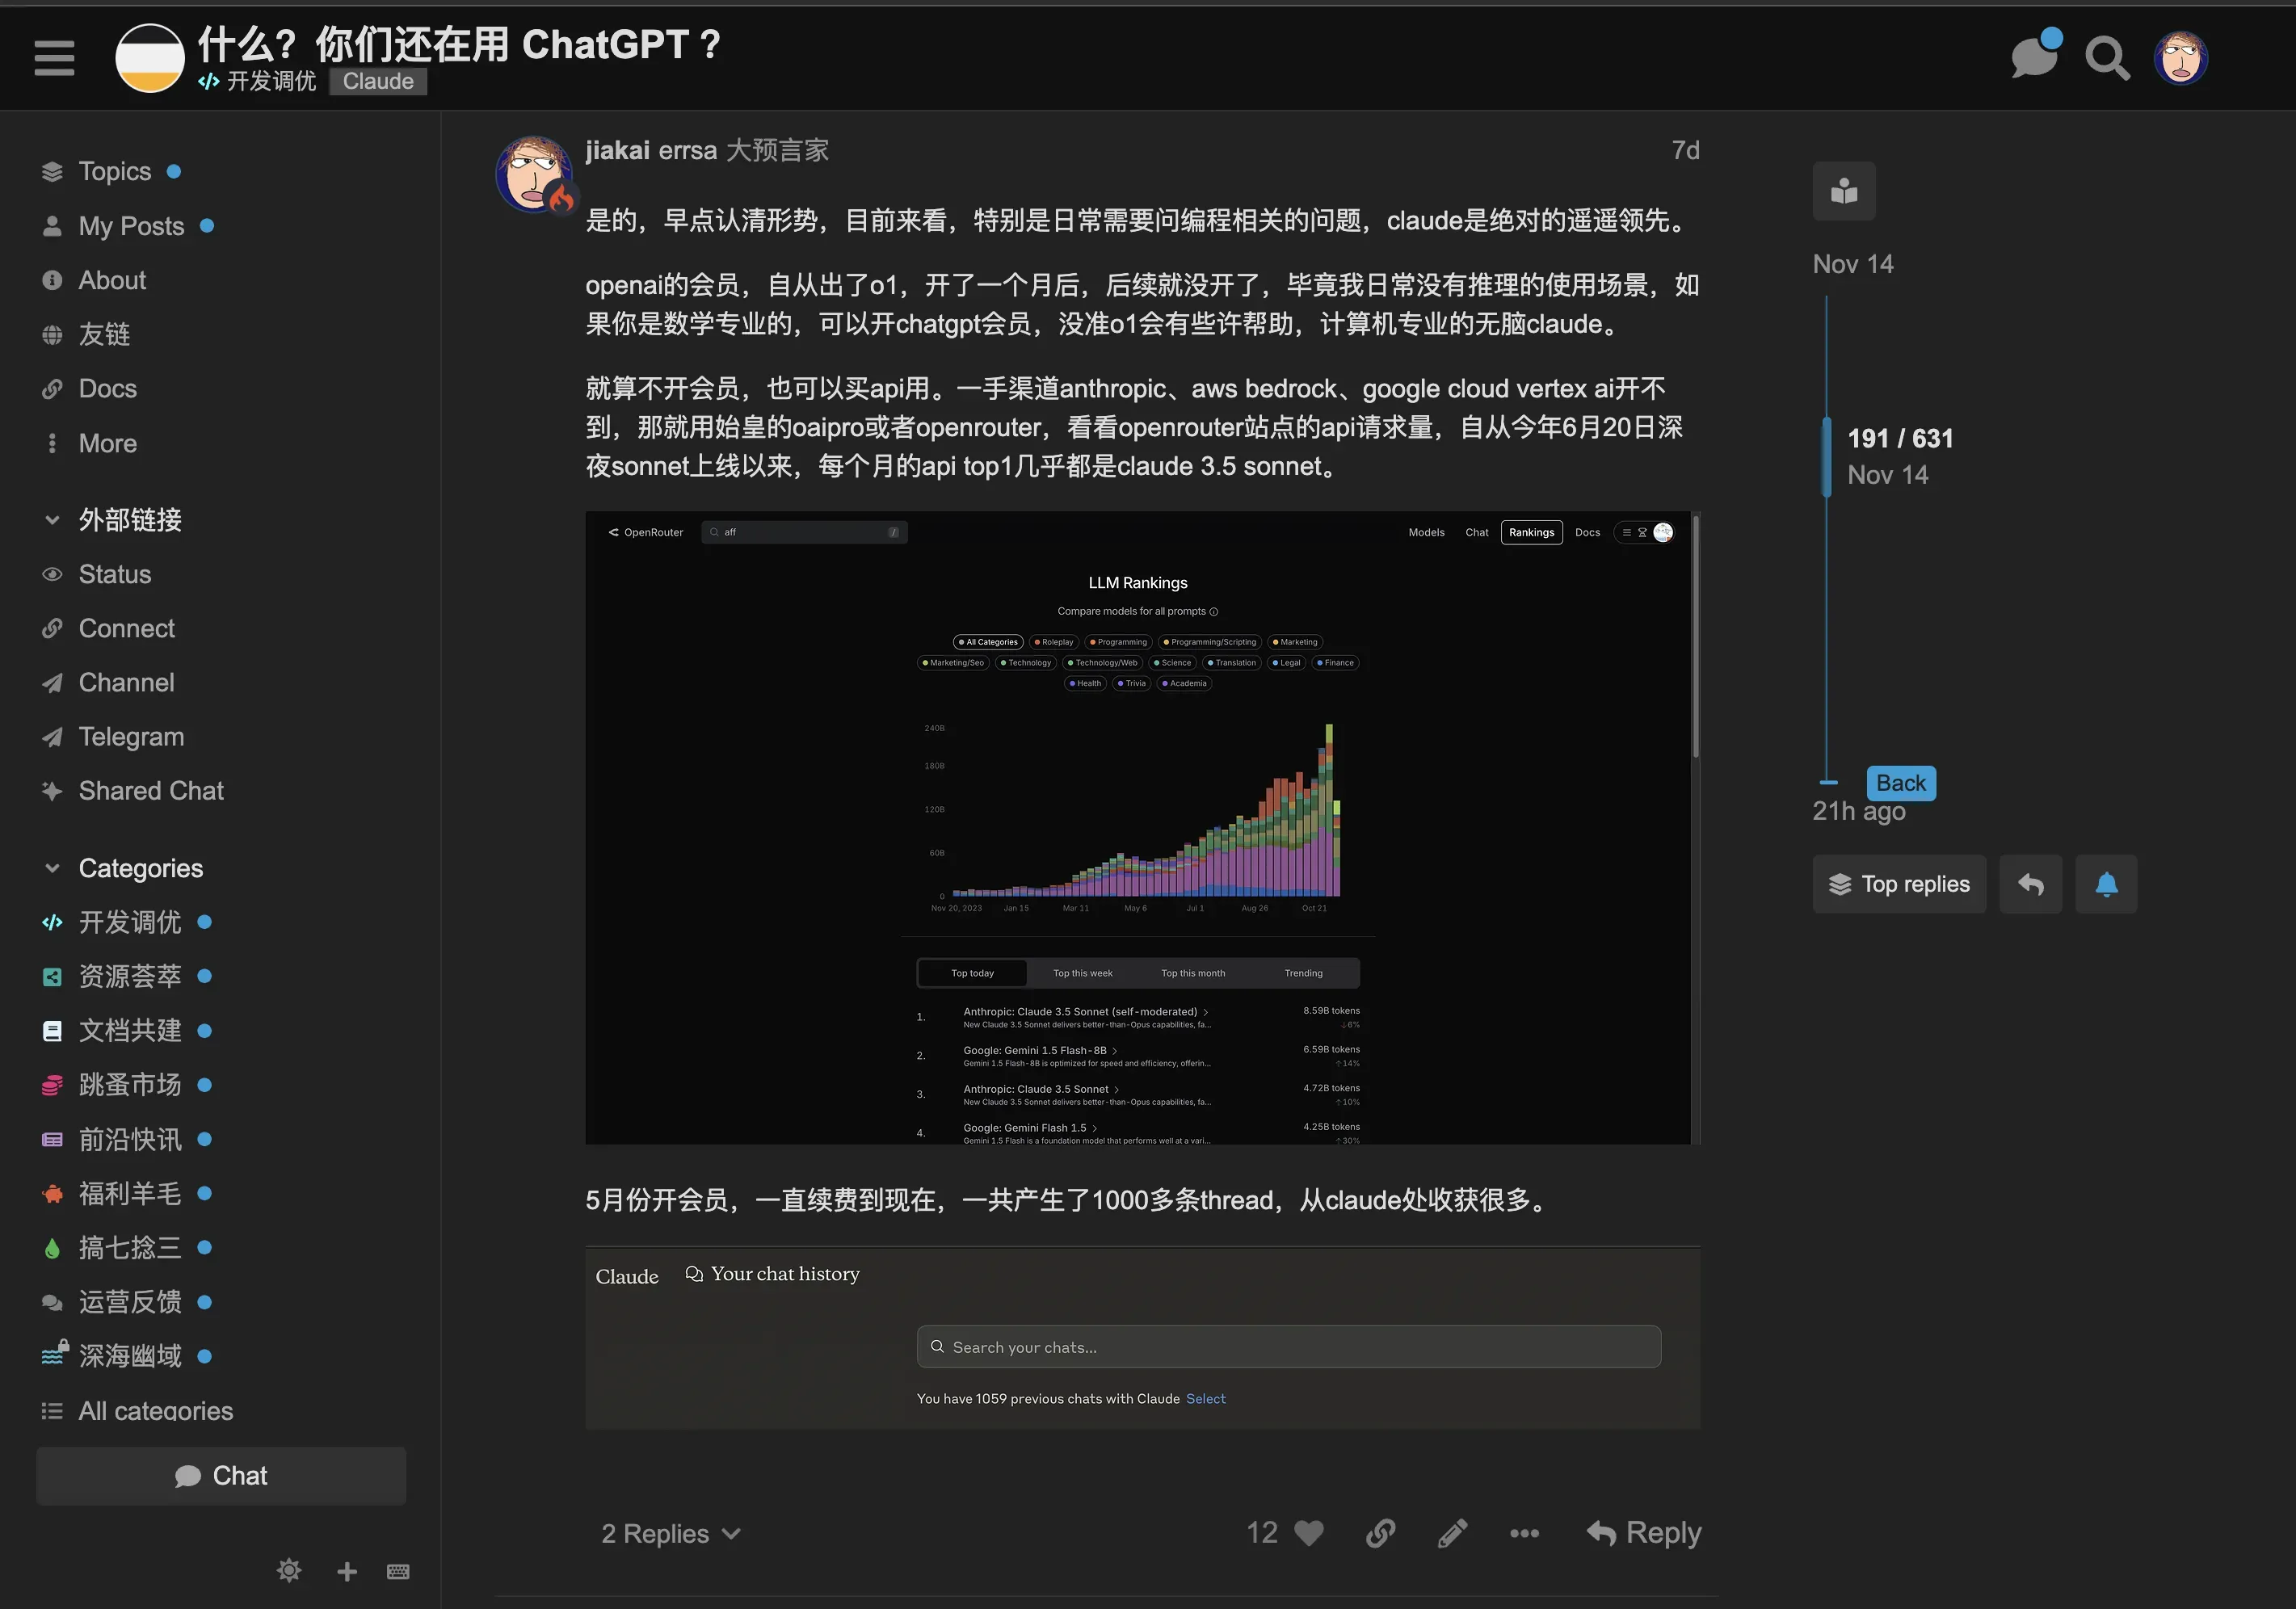Screen dimensions: 2296x1609
Task: Open the 搞七捻三 category
Action: pos(130,1247)
